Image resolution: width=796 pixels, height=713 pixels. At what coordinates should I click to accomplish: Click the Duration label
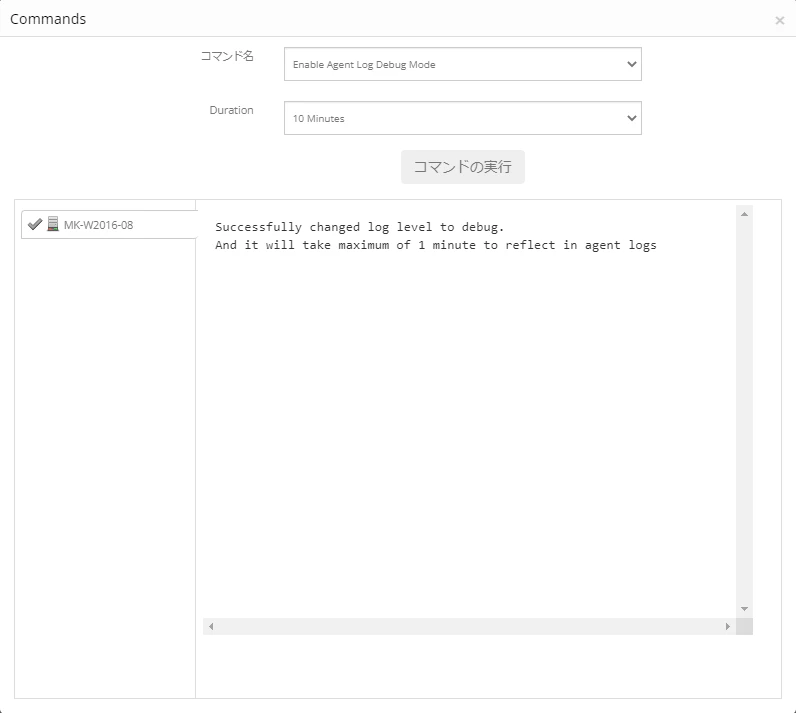tap(231, 110)
